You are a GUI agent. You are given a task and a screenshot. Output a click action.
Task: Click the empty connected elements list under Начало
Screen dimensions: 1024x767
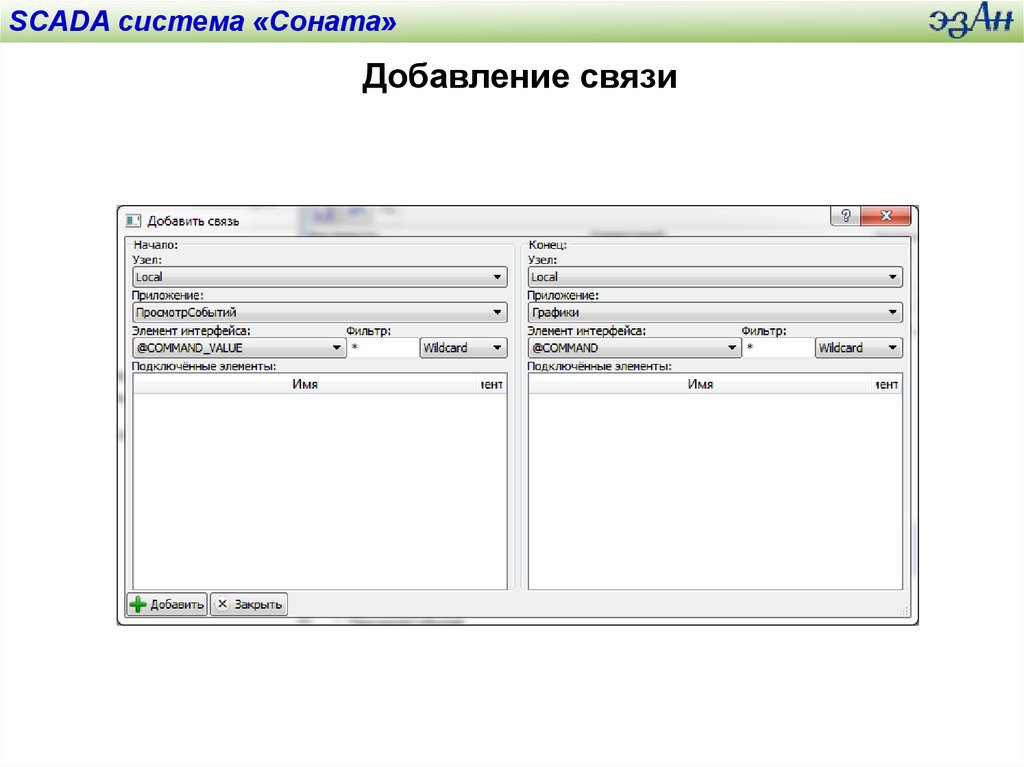click(319, 490)
